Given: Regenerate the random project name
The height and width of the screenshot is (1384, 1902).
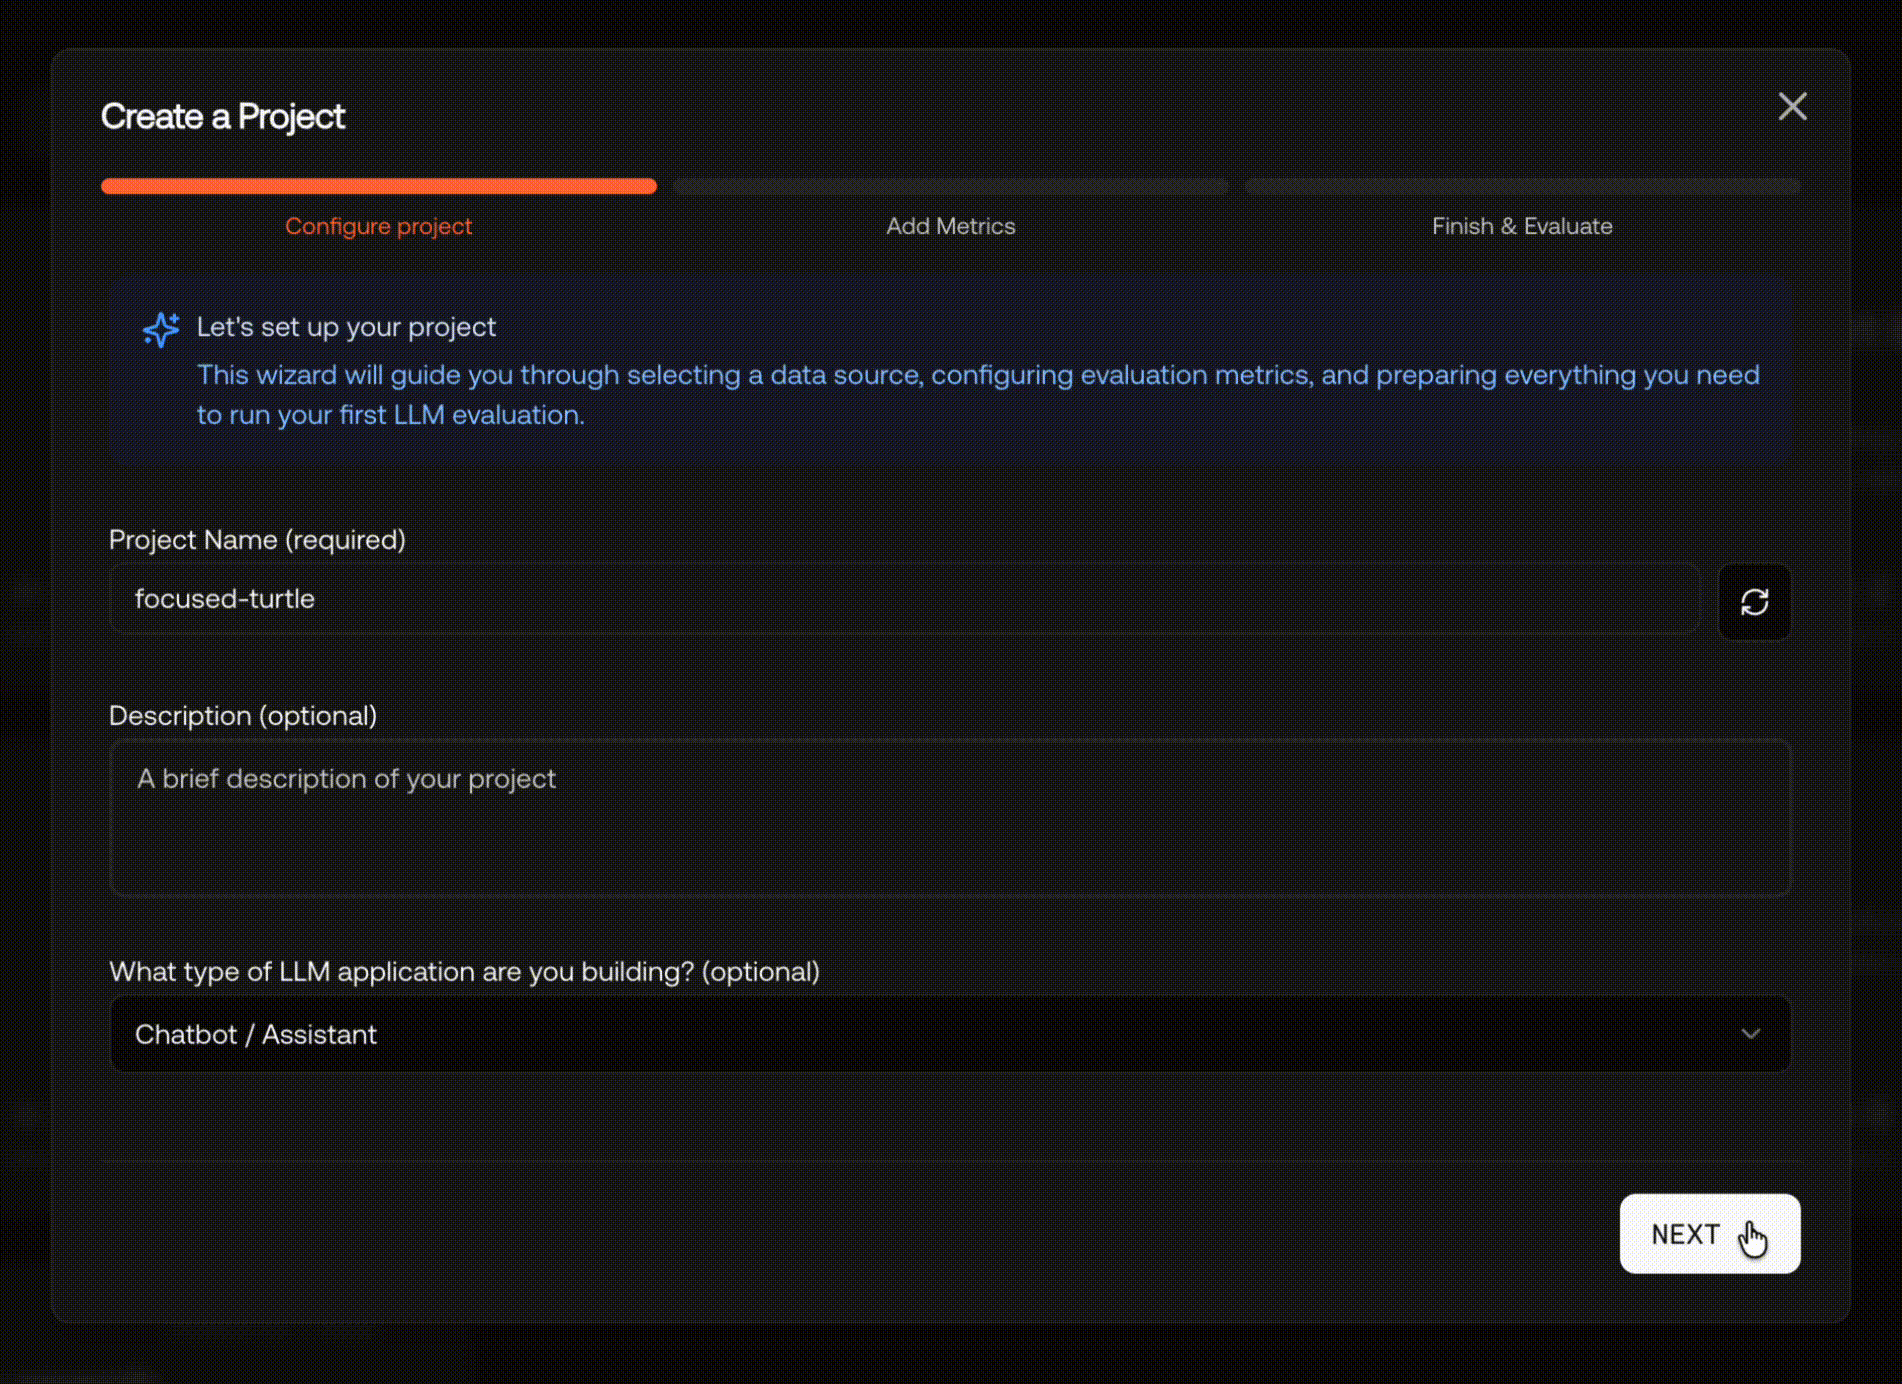Looking at the screenshot, I should 1754,602.
